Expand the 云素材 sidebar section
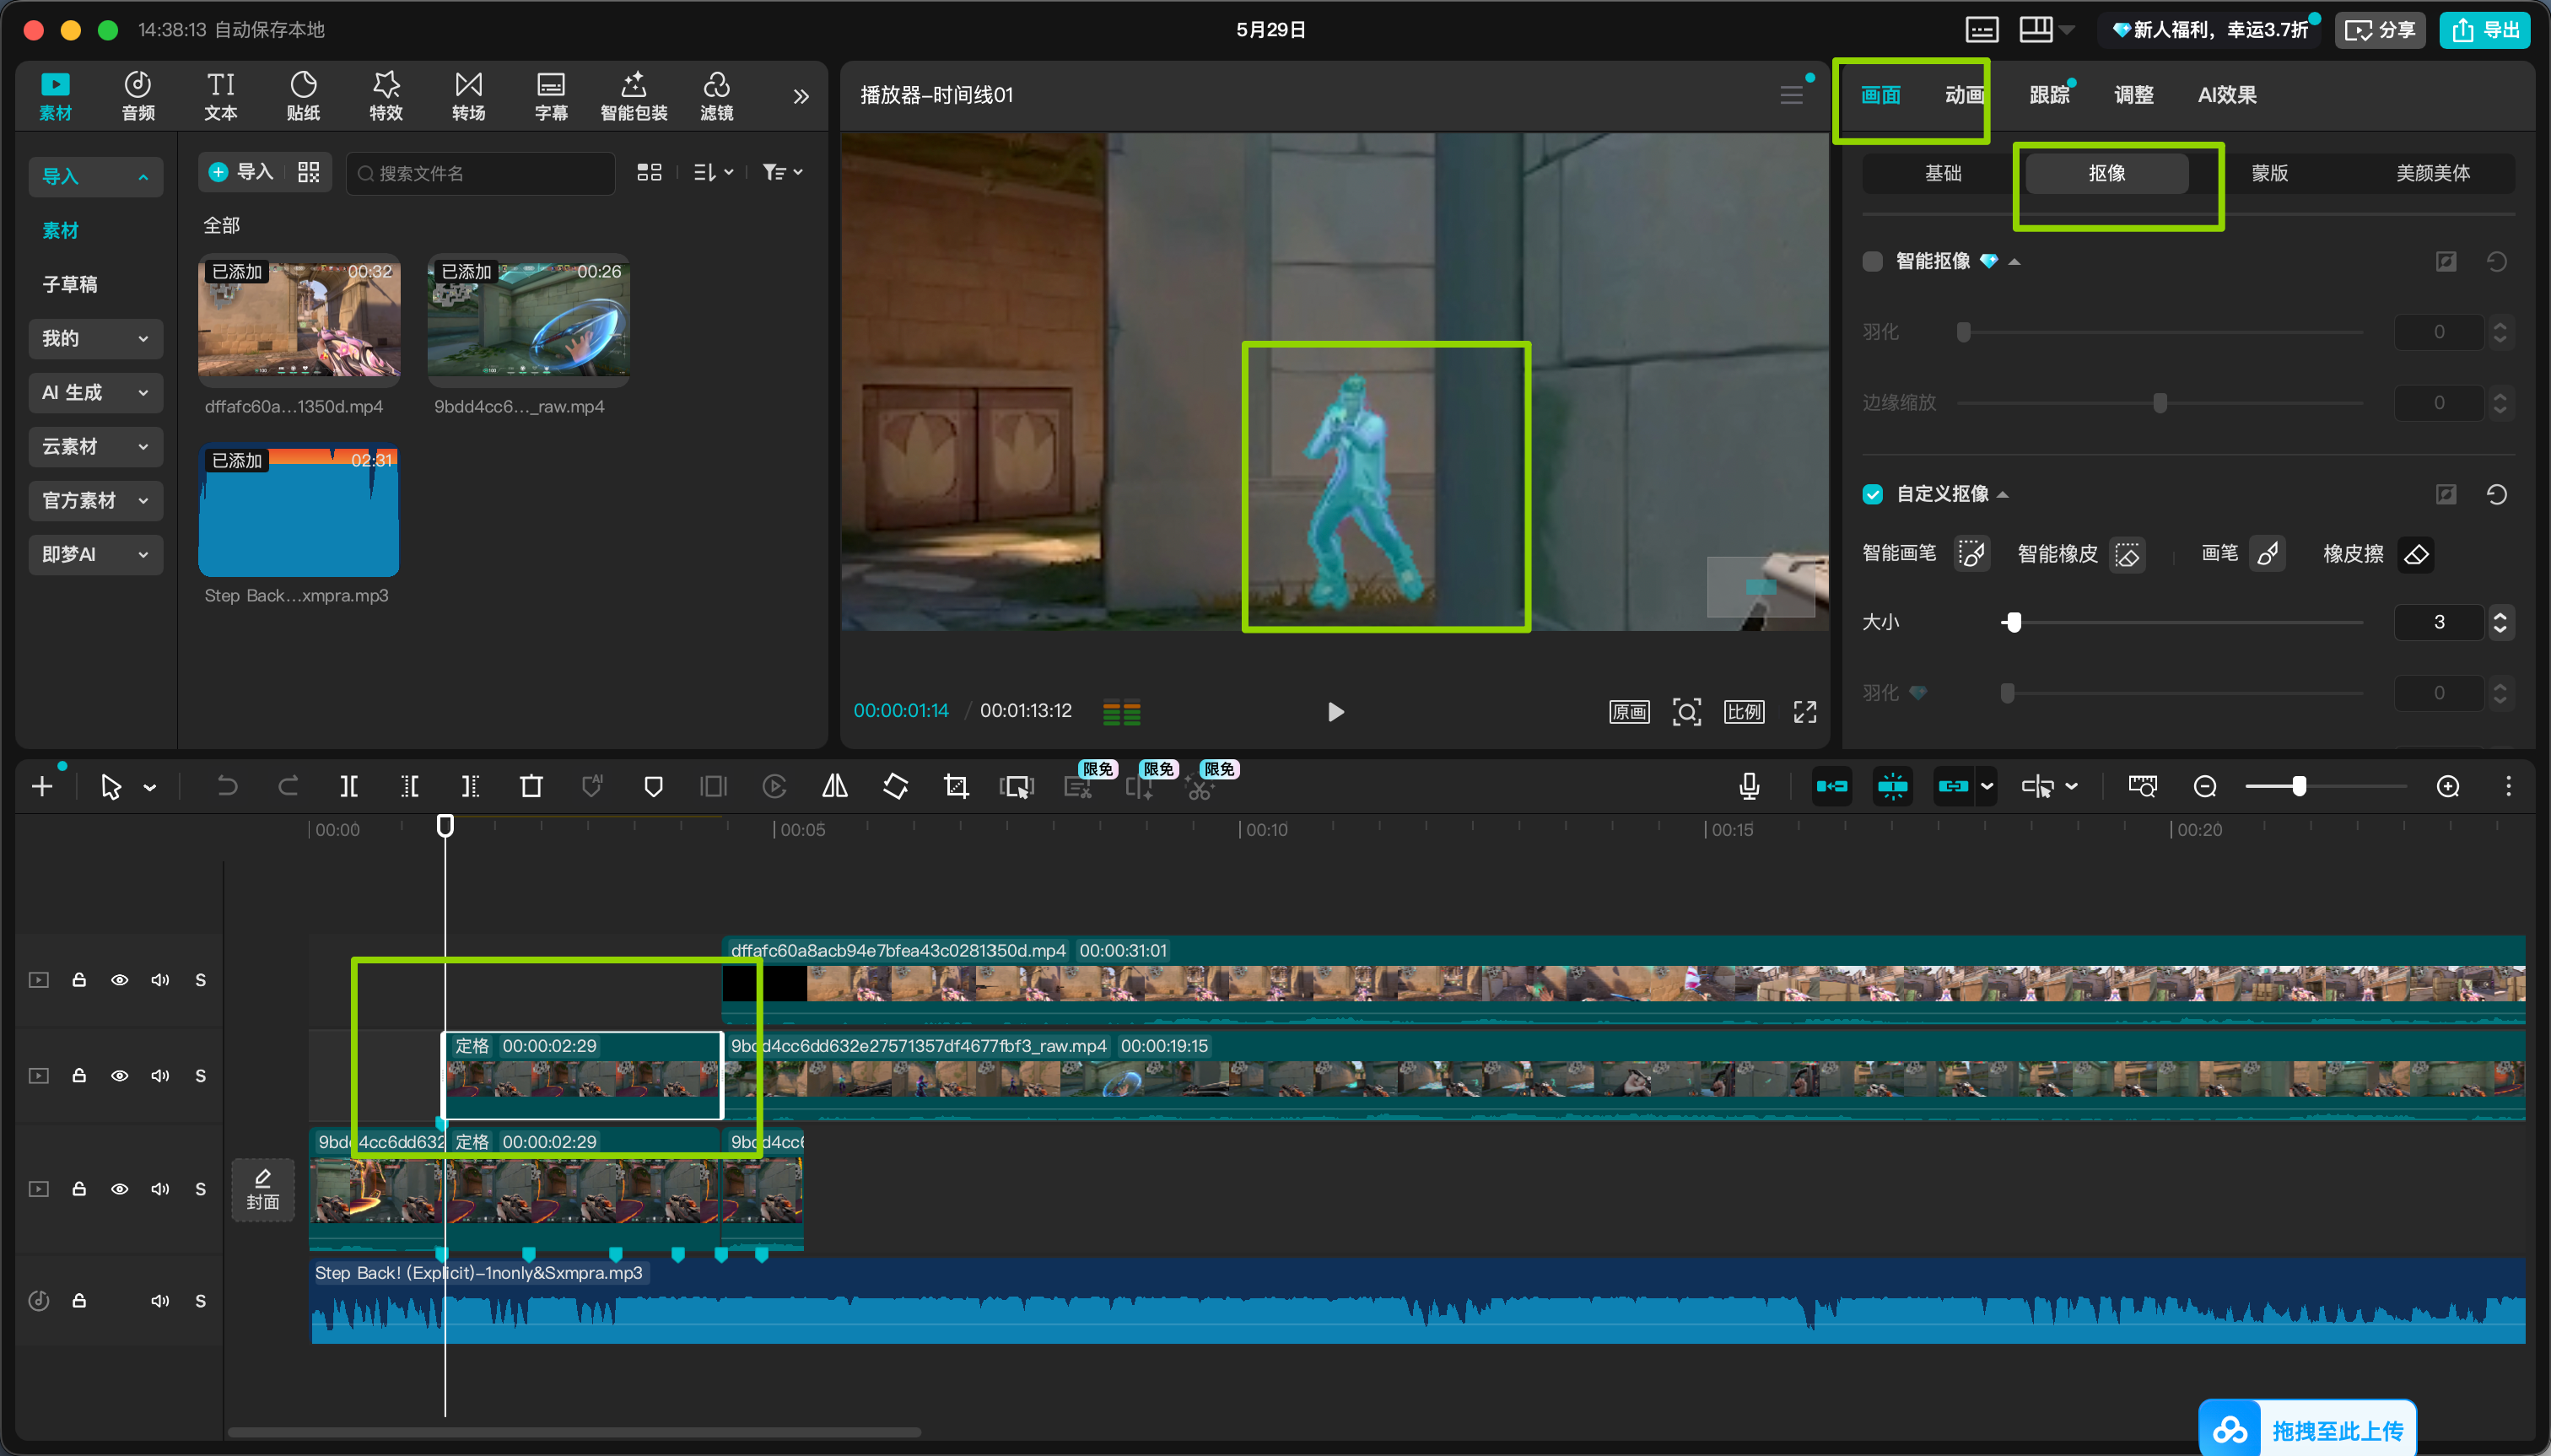The width and height of the screenshot is (2551, 1456). click(95, 447)
